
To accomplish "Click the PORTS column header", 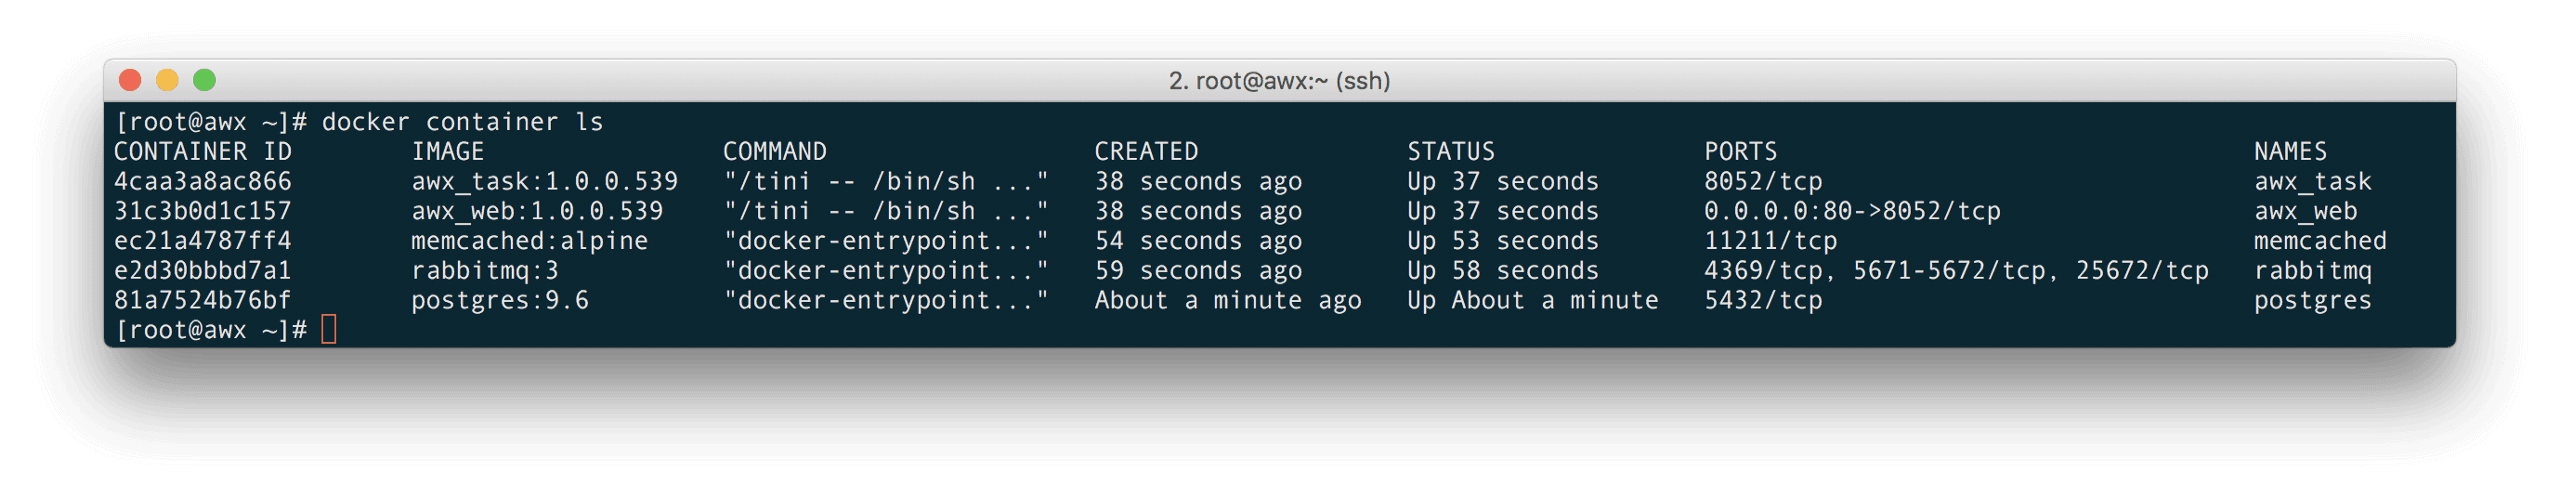I will (x=1741, y=151).
